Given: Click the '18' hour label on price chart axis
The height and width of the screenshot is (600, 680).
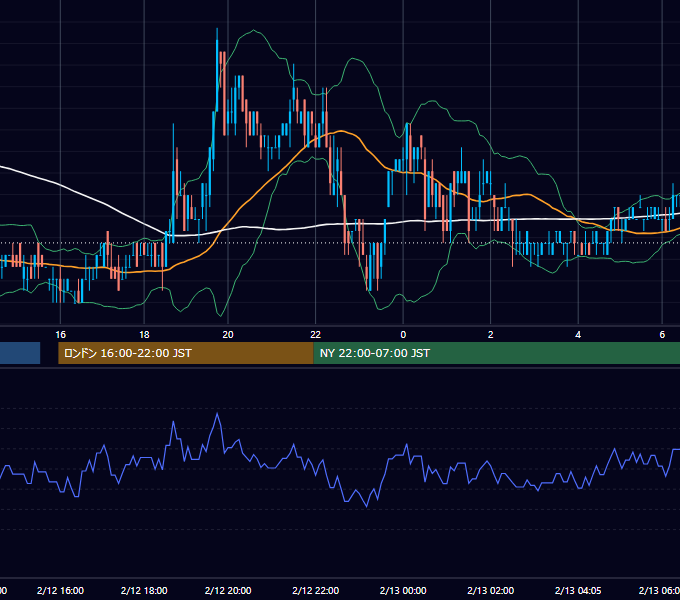Looking at the screenshot, I should [x=144, y=335].
